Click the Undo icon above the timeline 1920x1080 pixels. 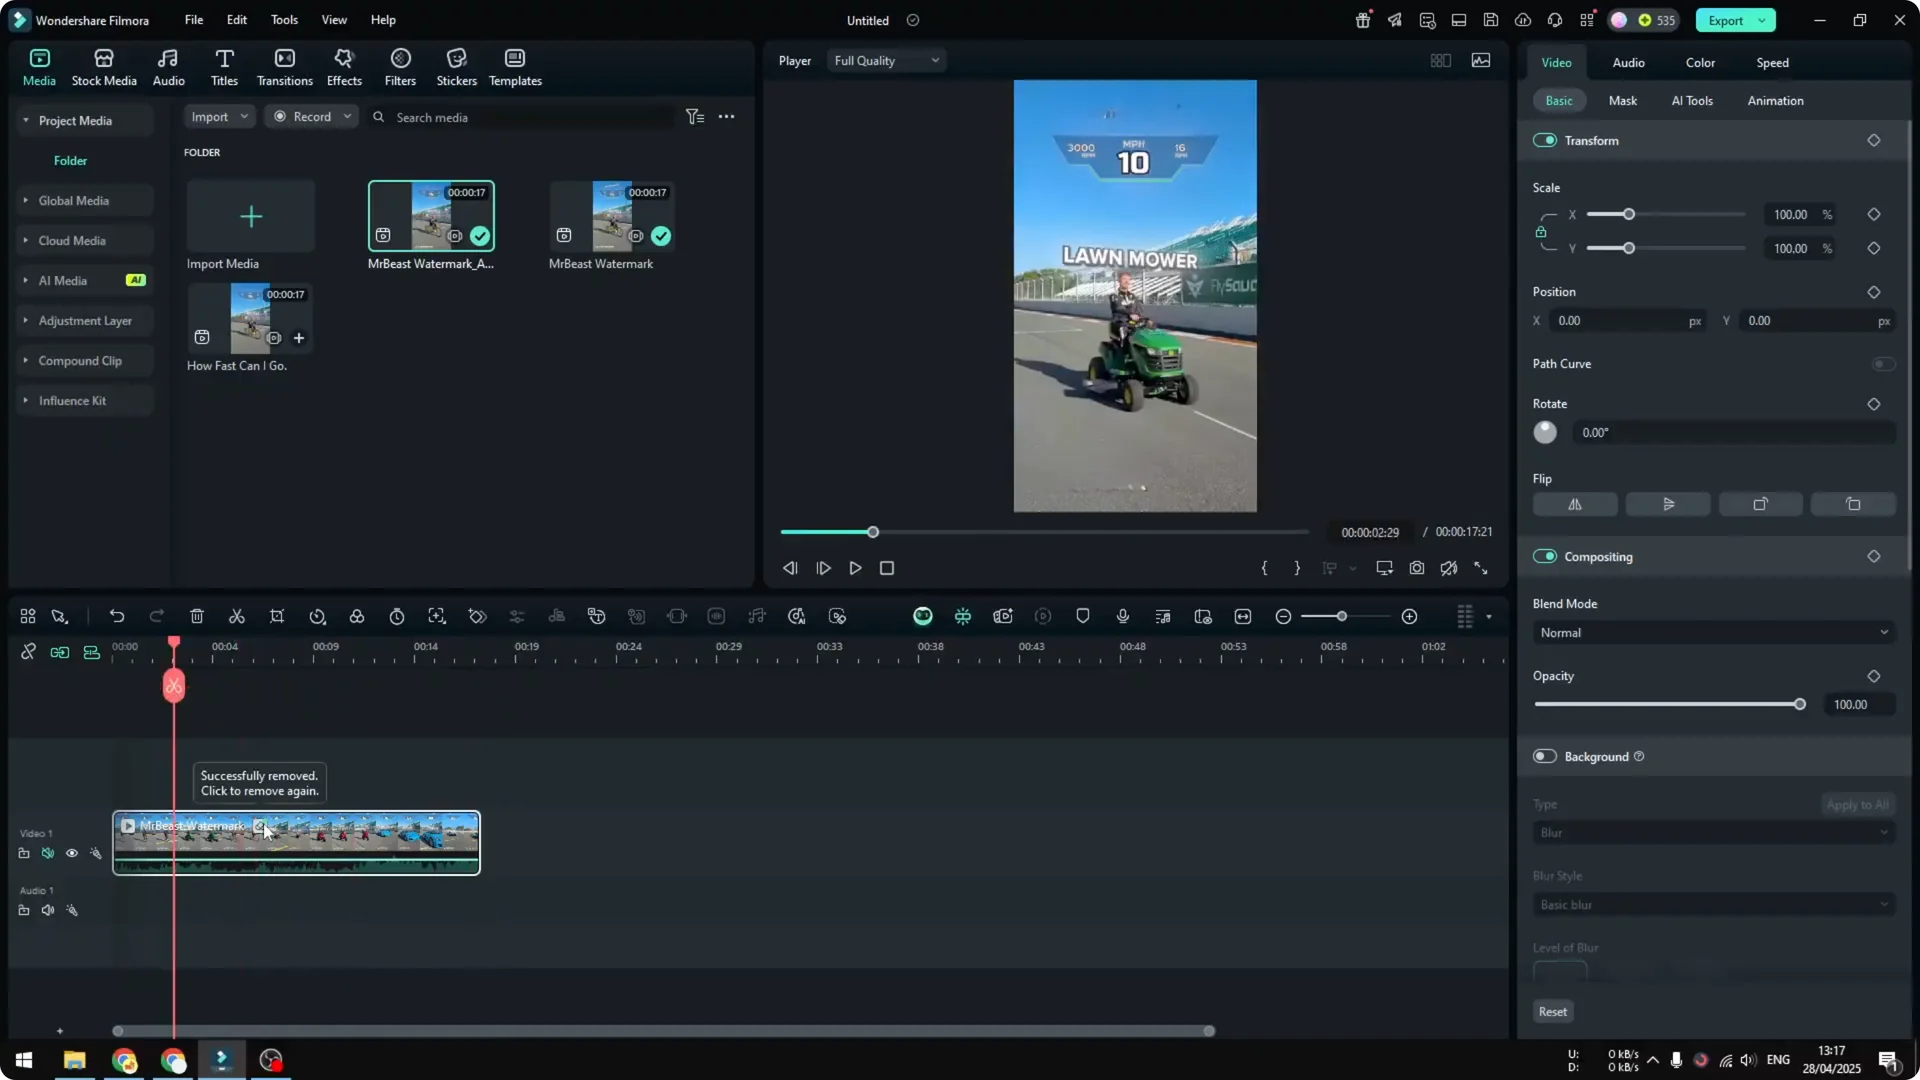(117, 616)
